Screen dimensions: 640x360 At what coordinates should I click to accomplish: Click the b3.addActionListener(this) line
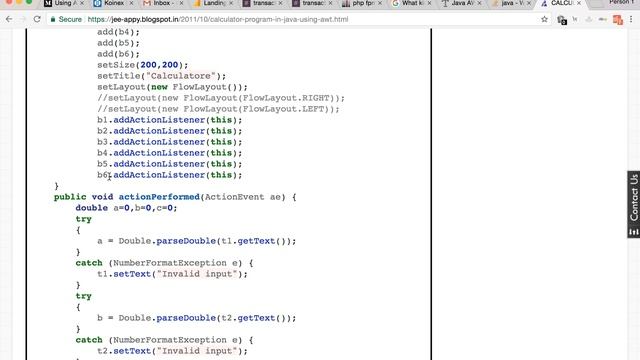[169, 142]
